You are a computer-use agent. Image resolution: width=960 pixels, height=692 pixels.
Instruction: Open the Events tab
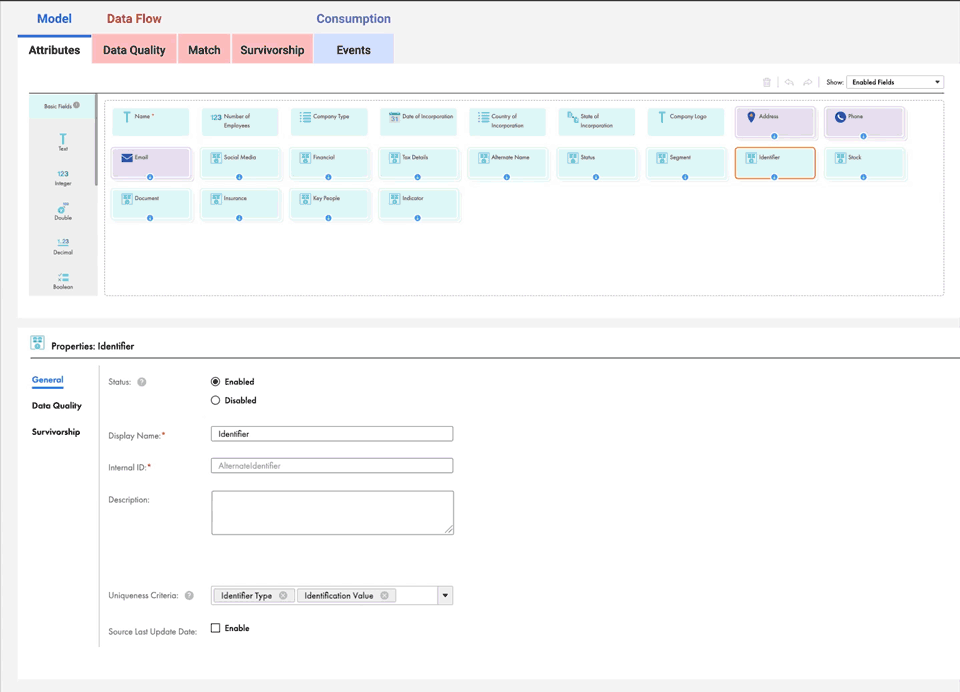pyautogui.click(x=353, y=48)
